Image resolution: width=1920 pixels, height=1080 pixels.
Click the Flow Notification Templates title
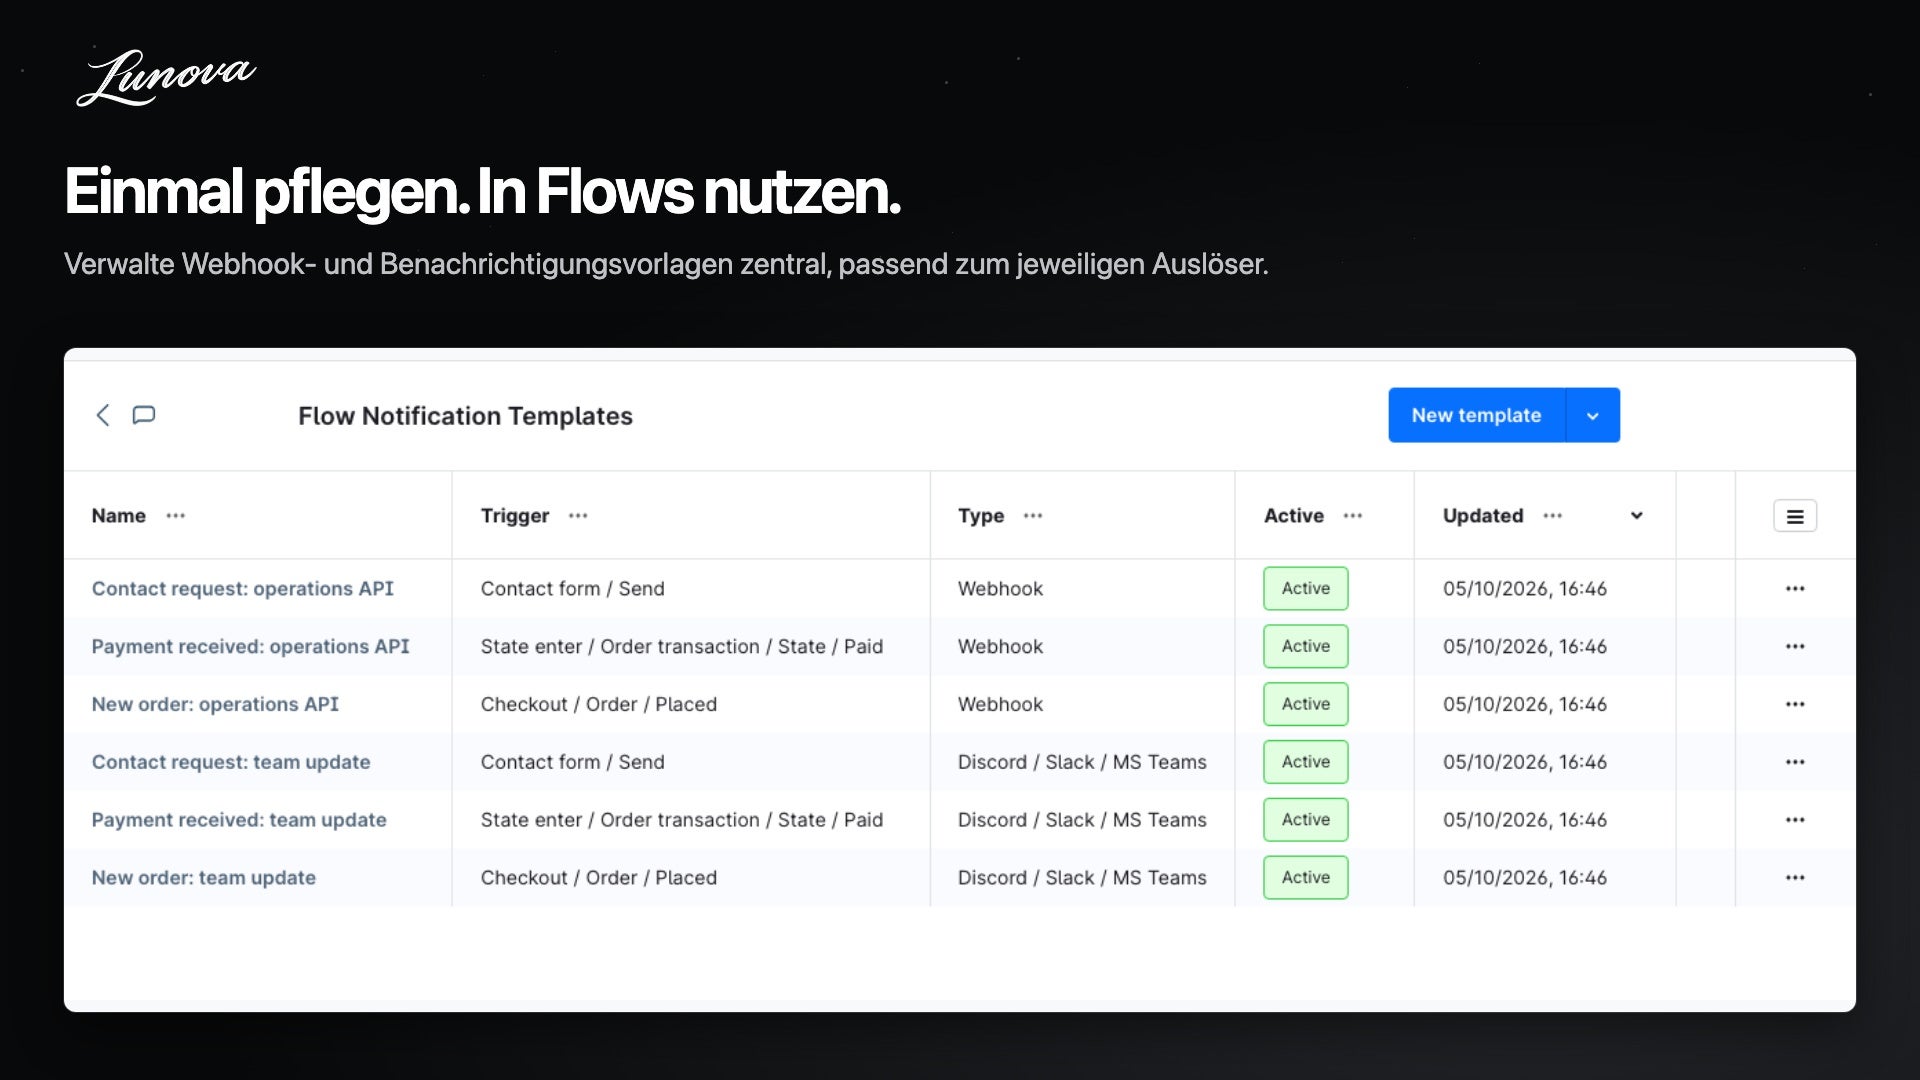465,416
